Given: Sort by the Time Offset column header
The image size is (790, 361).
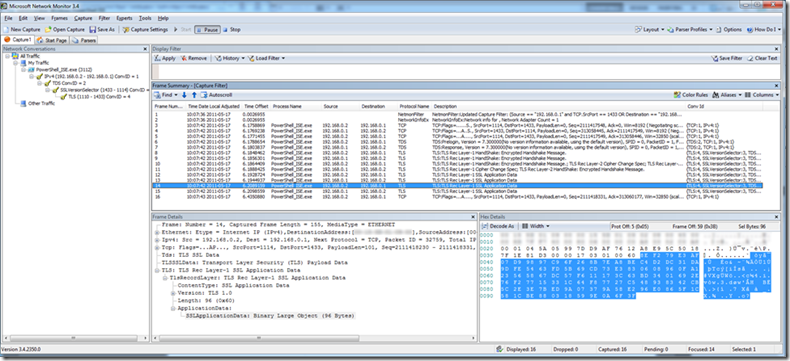Looking at the screenshot, I should click(x=255, y=107).
